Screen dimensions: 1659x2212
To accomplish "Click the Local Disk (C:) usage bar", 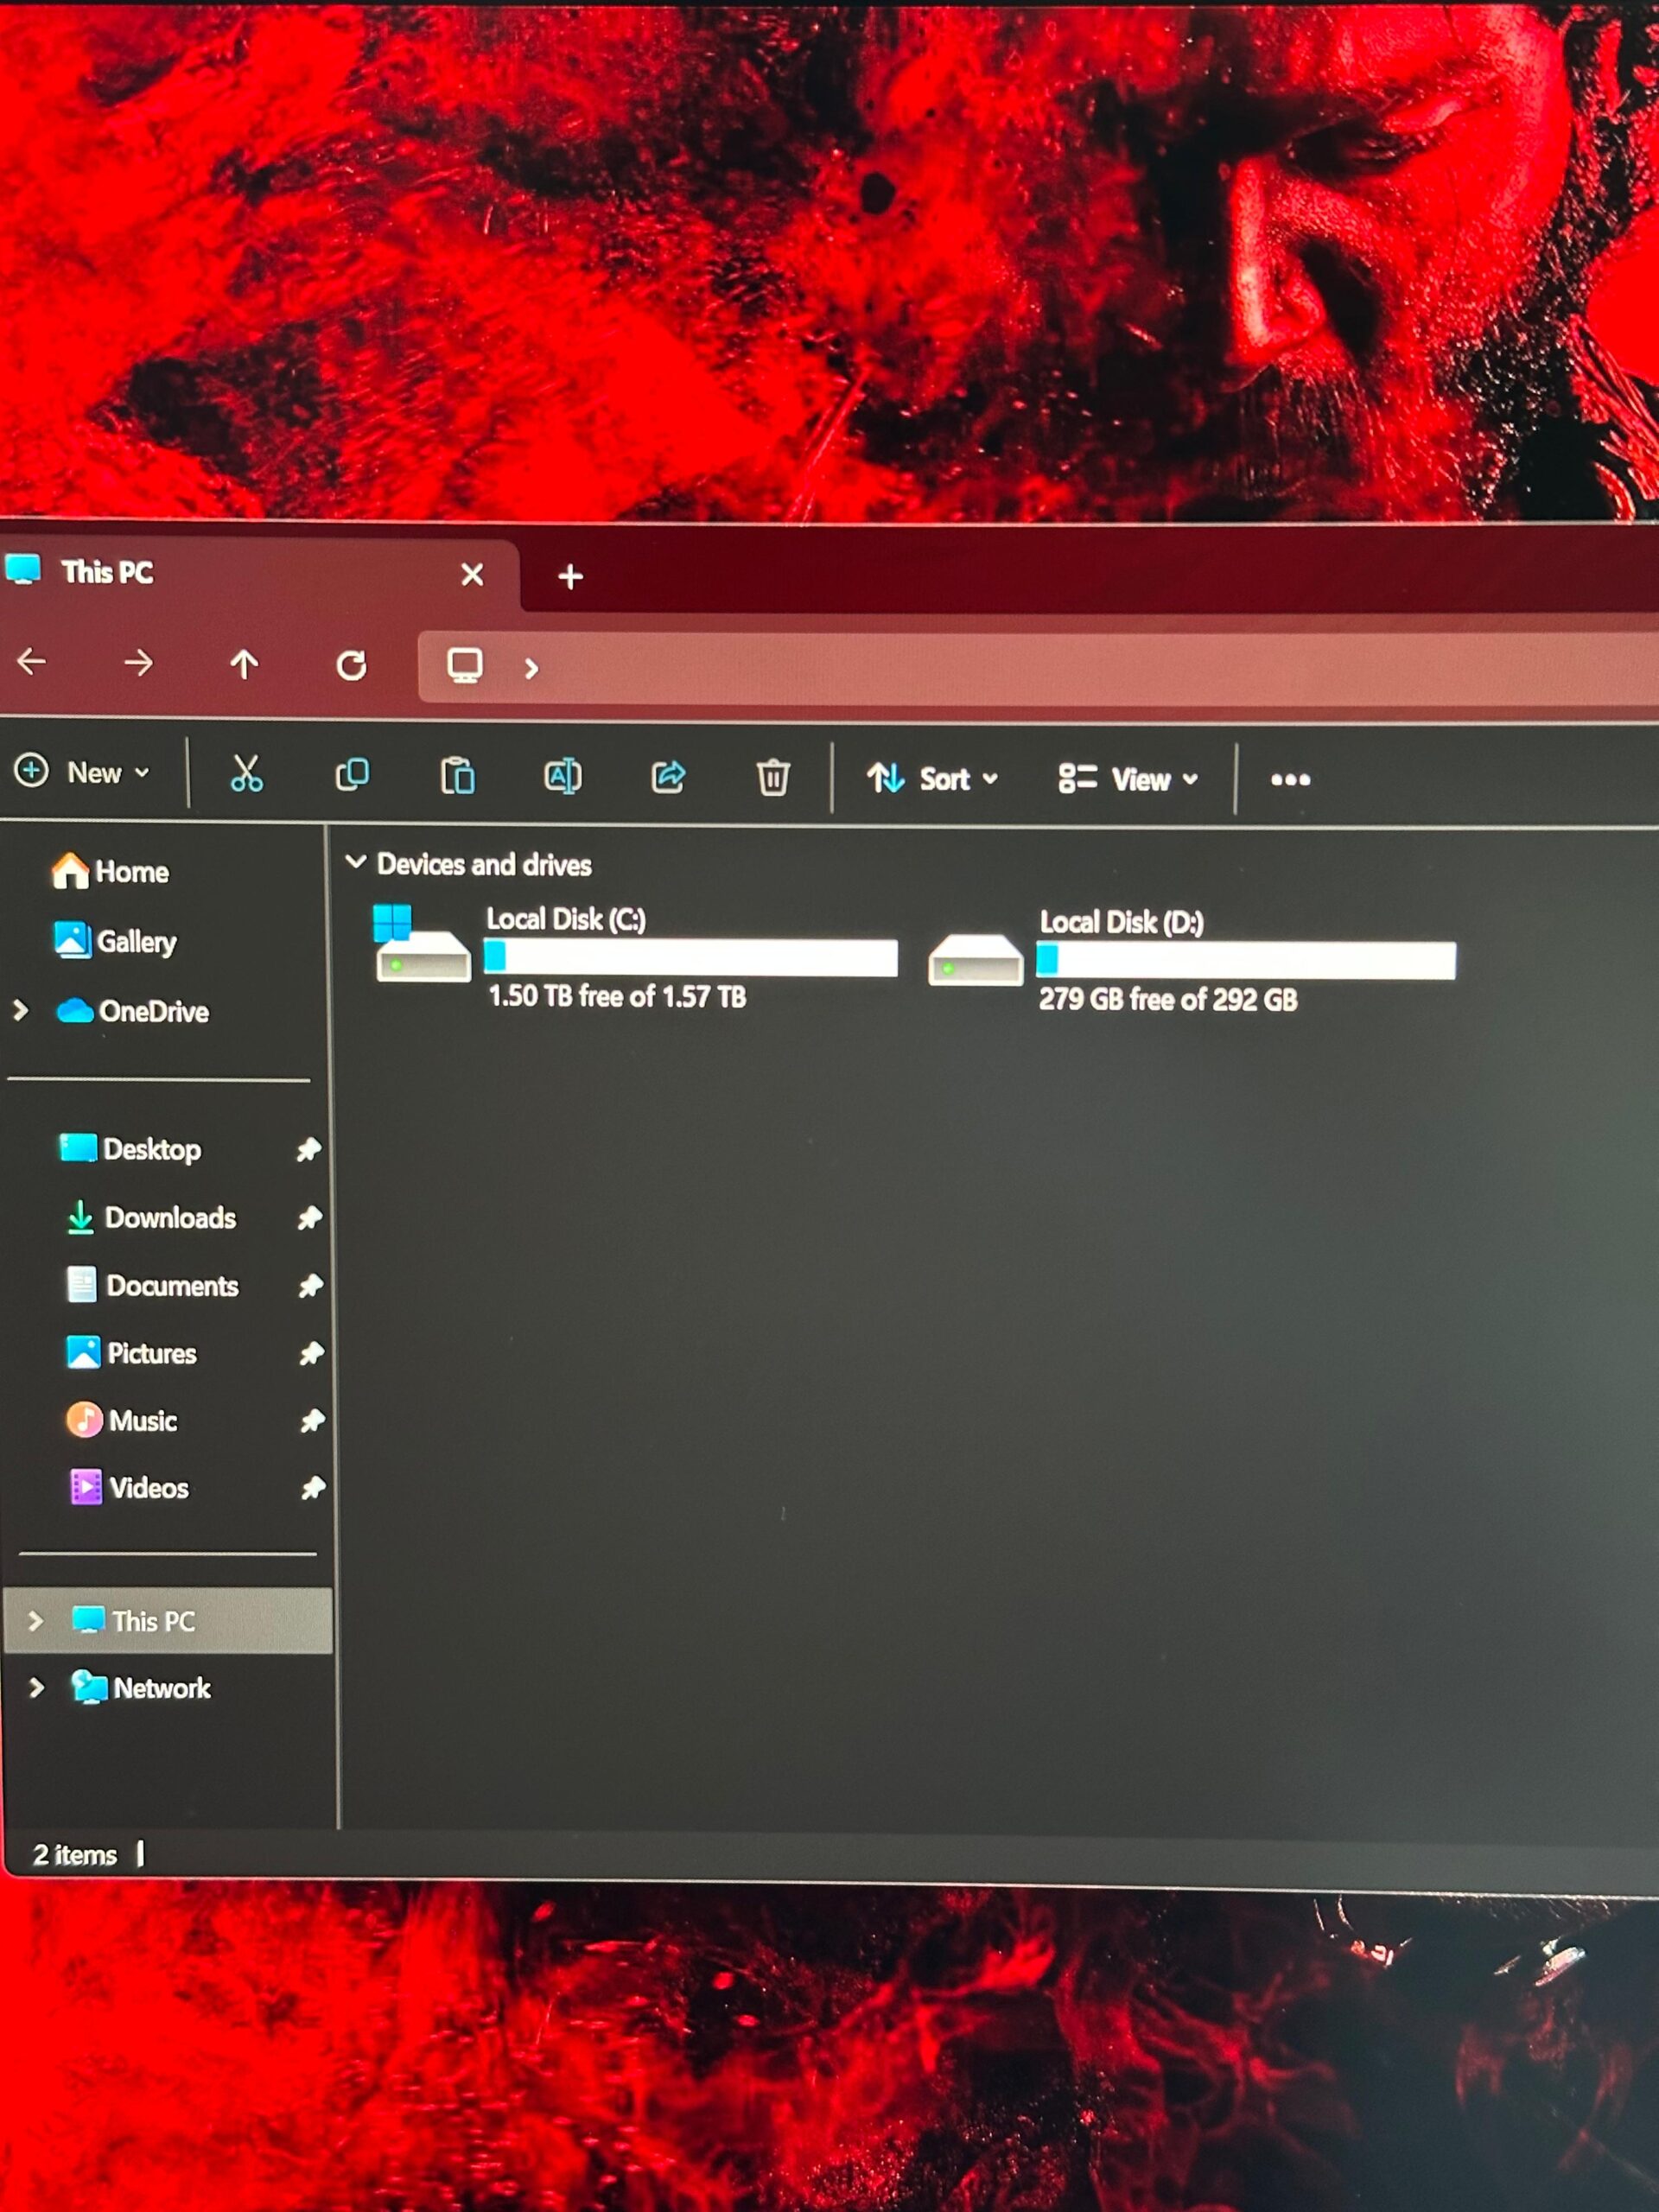I will tap(690, 958).
